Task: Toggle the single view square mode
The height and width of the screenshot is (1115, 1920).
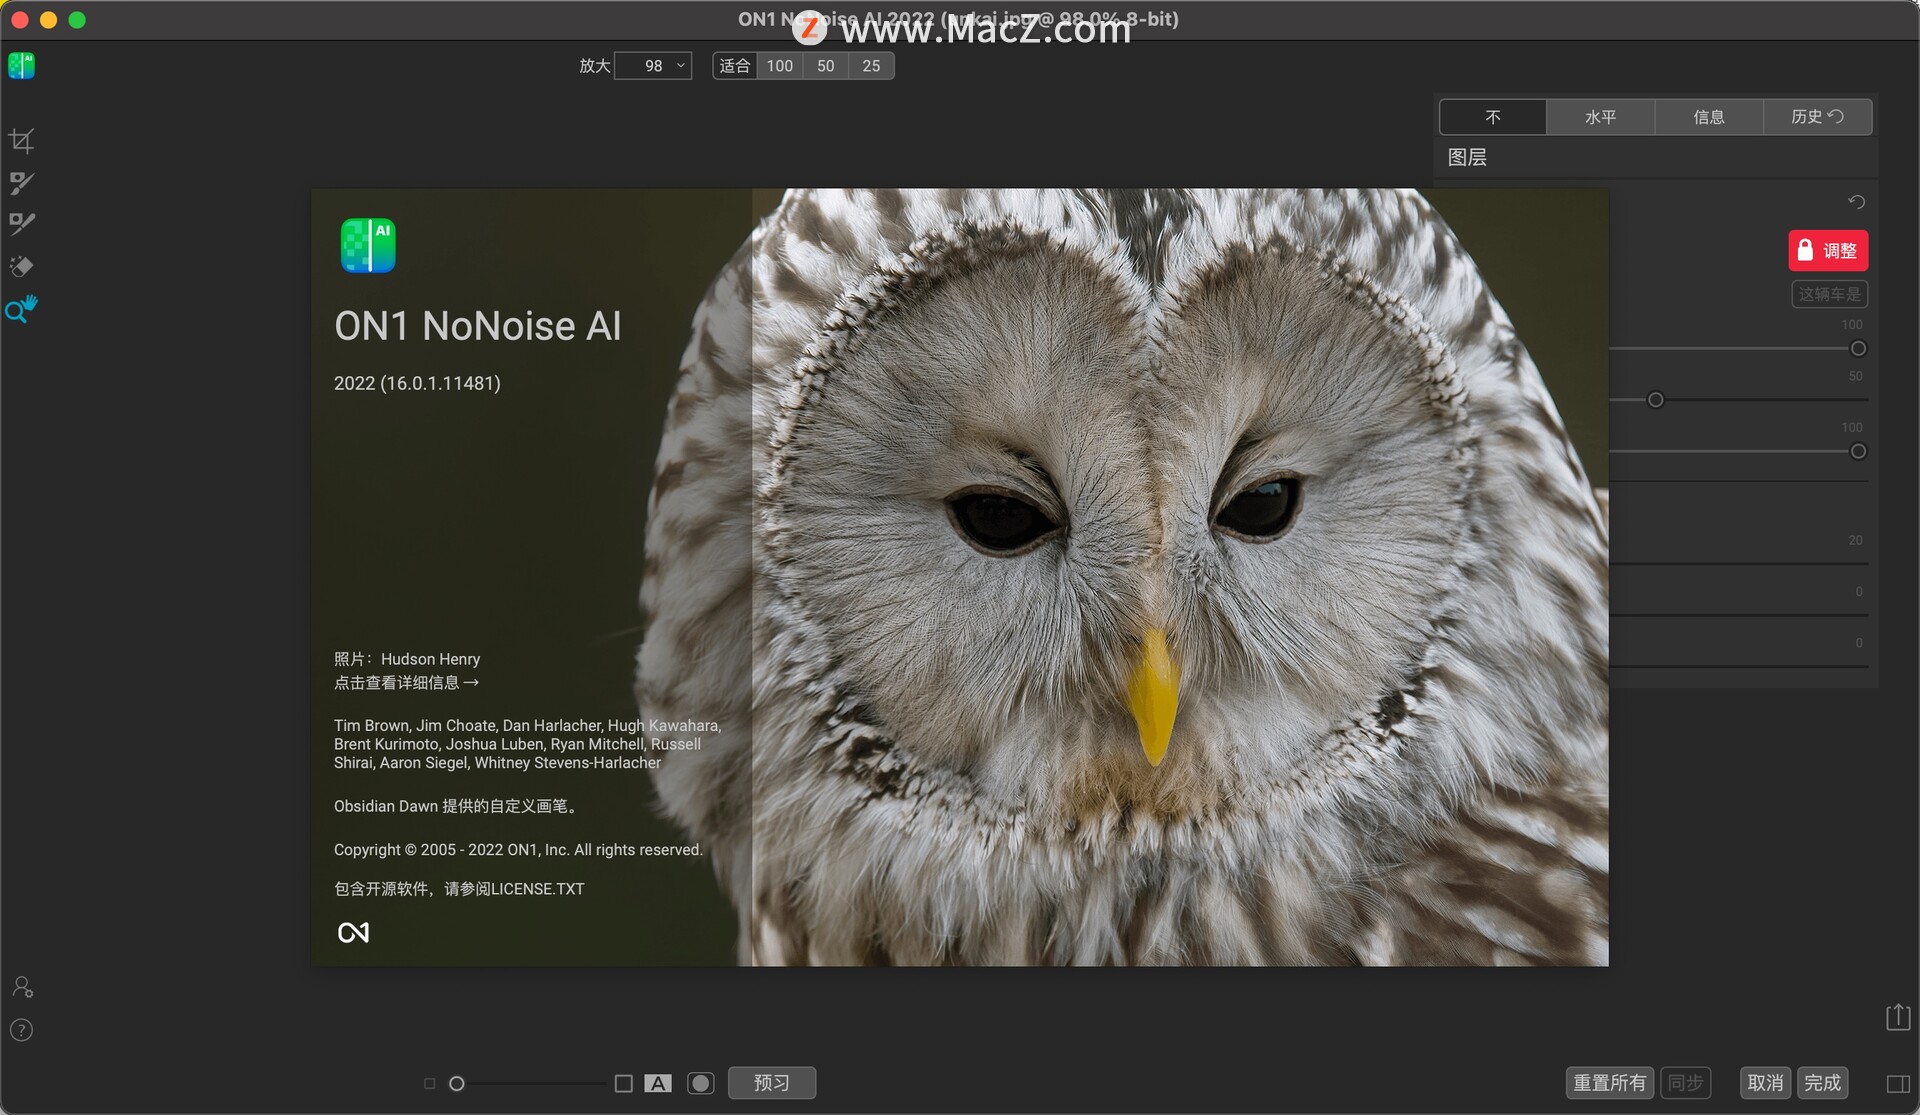Action: (x=624, y=1083)
